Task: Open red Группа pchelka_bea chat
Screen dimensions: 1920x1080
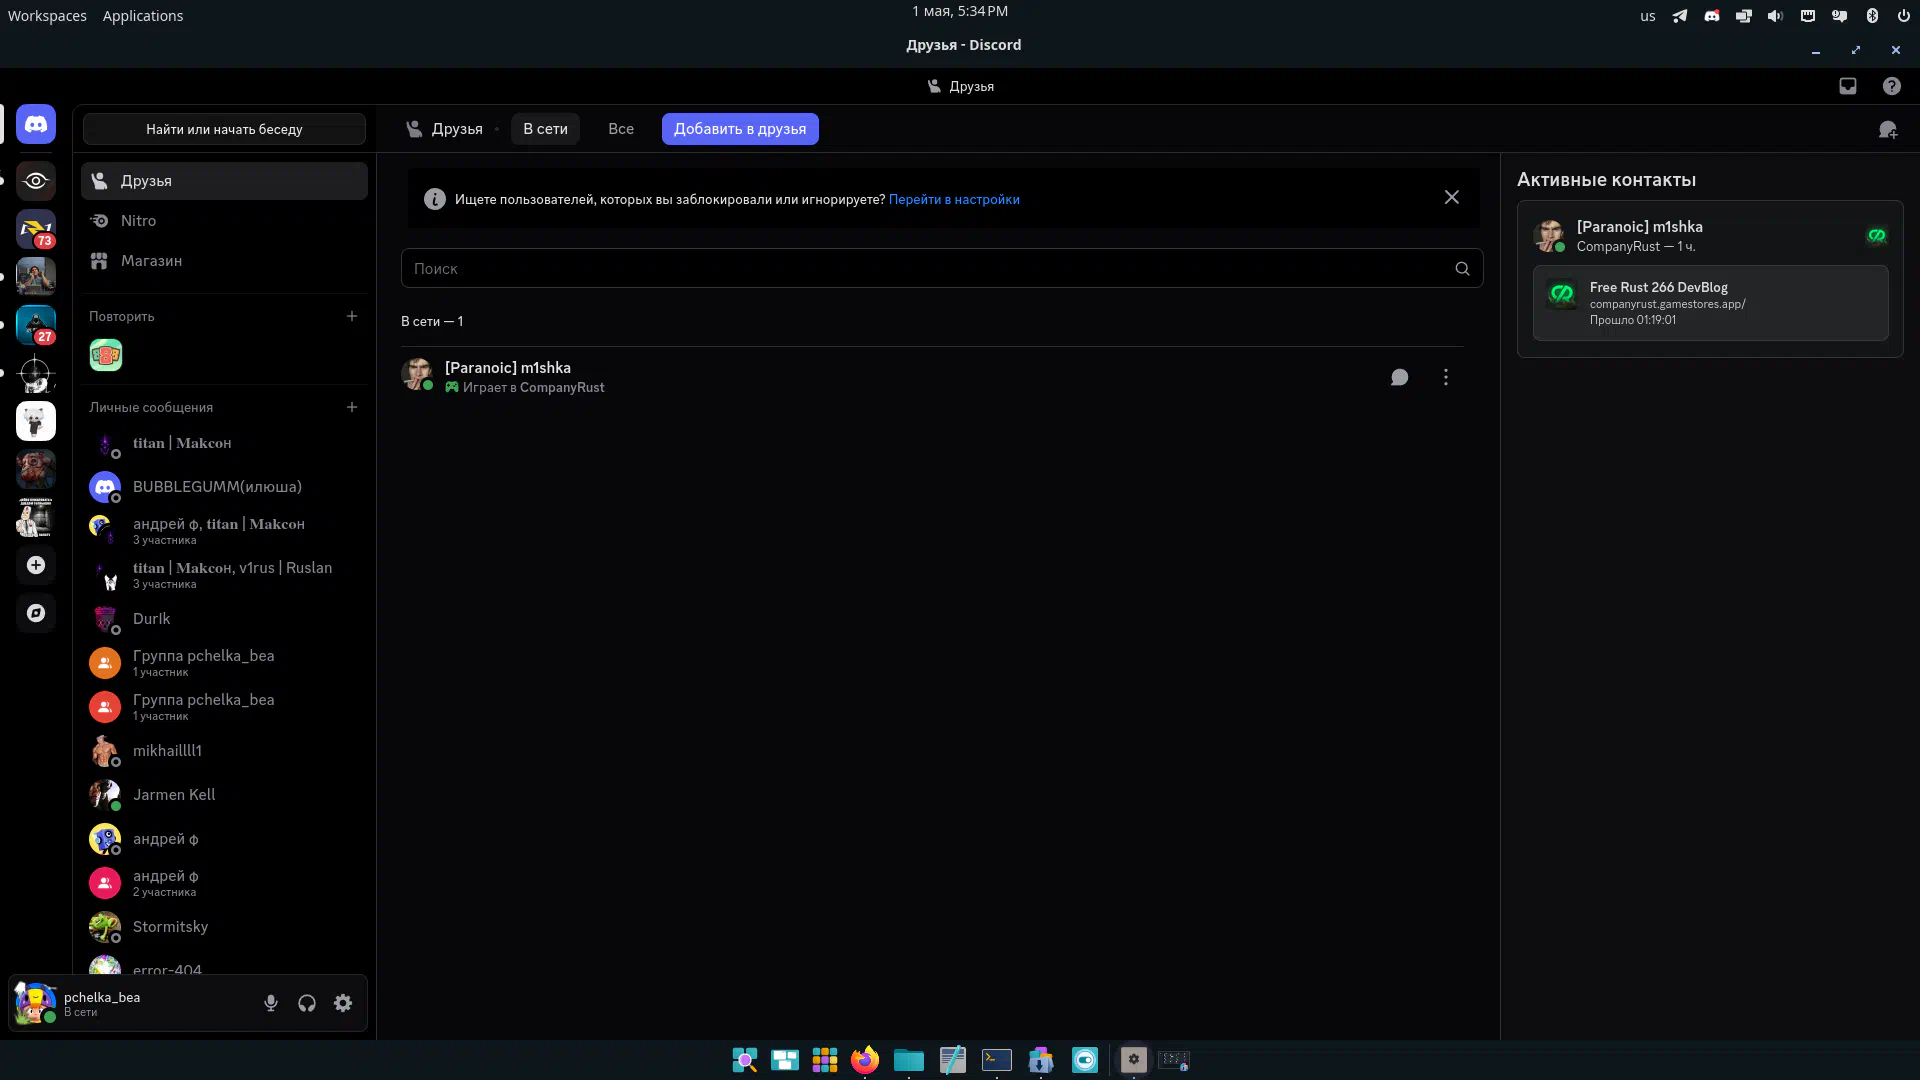Action: click(x=224, y=707)
